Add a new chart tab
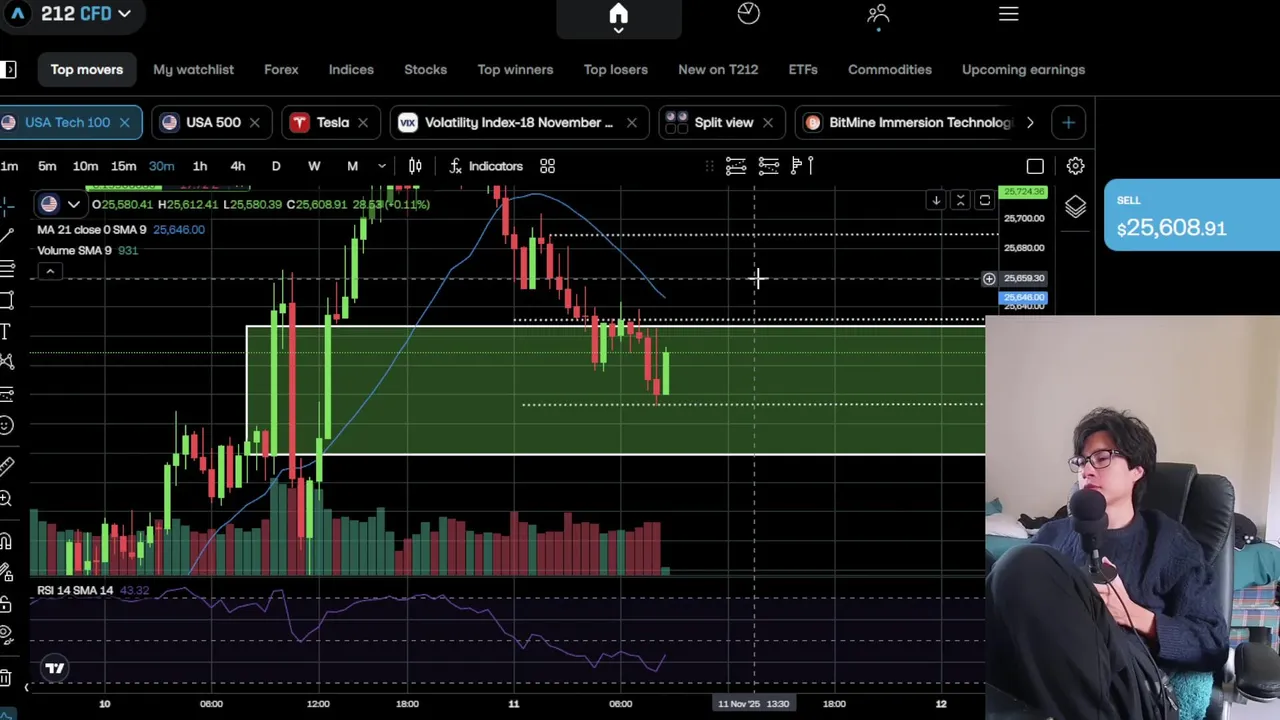1280x720 pixels. [x=1068, y=122]
